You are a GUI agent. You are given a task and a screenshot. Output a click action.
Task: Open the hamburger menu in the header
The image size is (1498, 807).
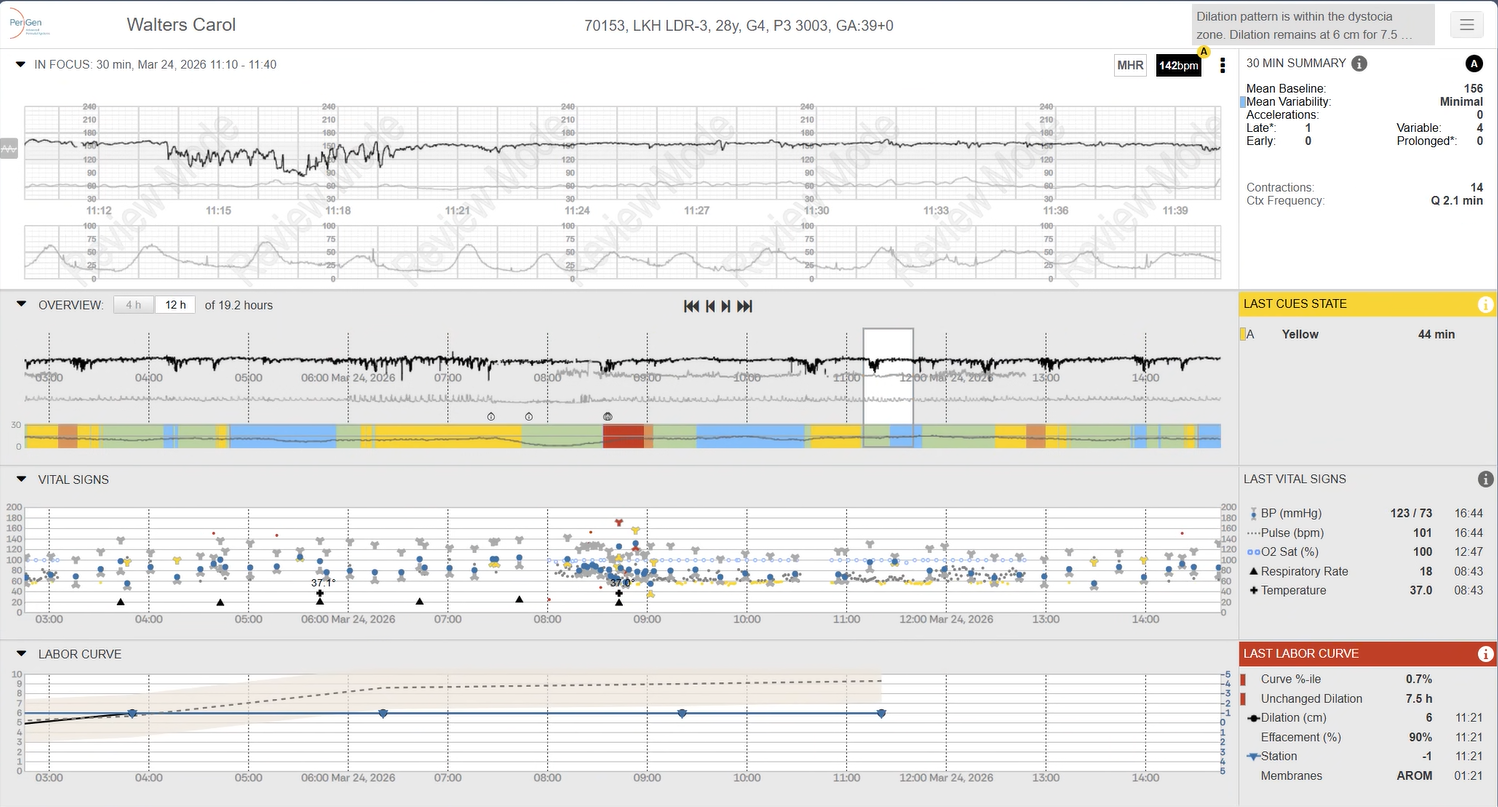click(1467, 25)
